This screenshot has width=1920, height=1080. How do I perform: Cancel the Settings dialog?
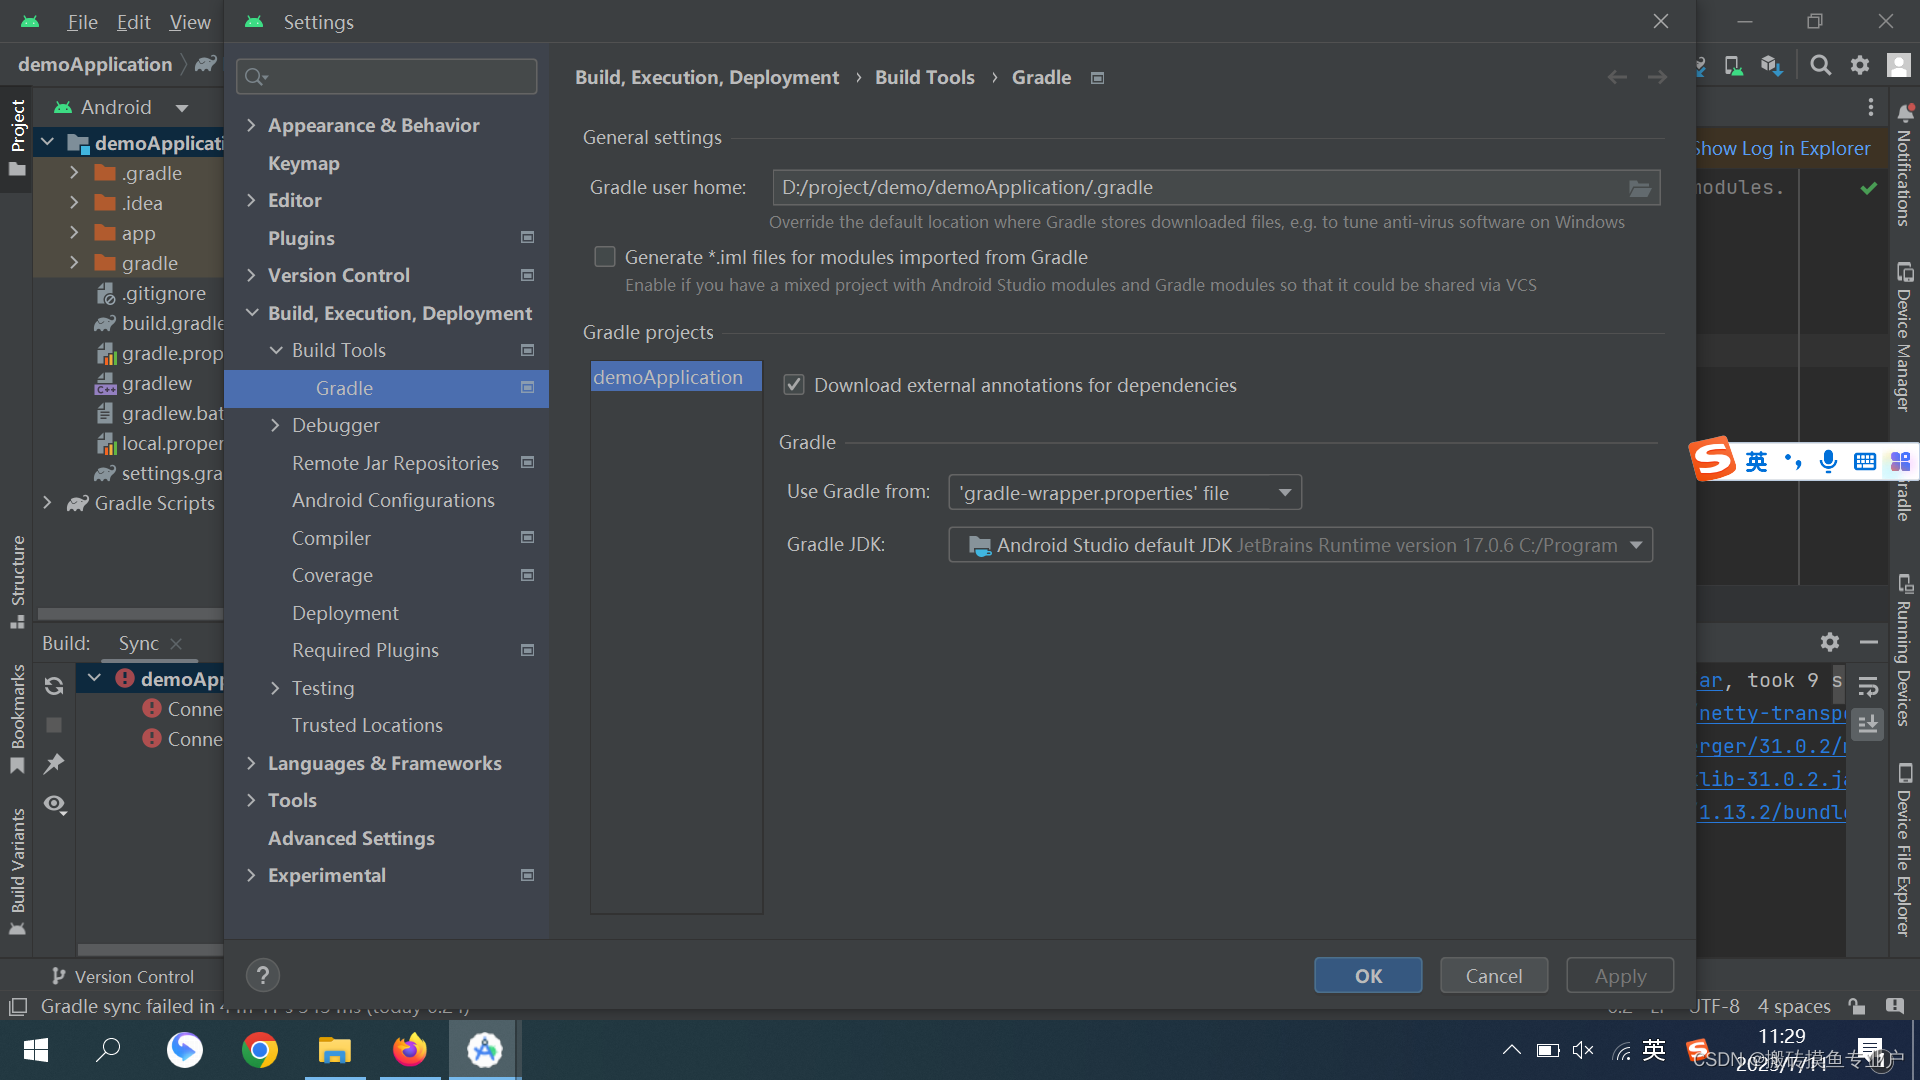tap(1493, 975)
